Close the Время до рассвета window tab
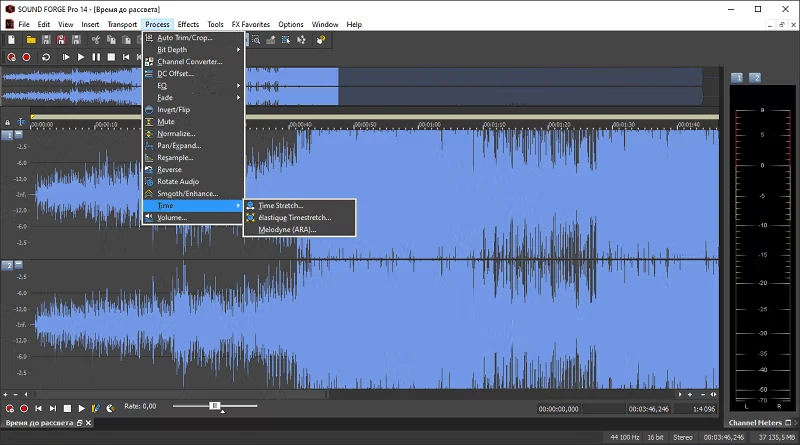 click(88, 424)
